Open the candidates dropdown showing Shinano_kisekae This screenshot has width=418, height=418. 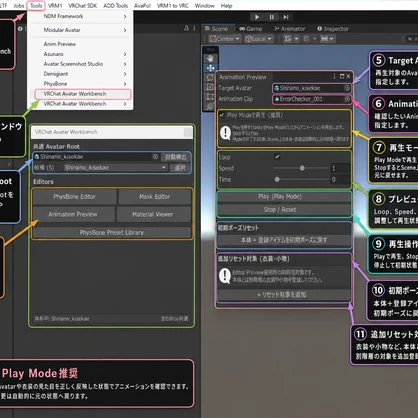[116, 168]
